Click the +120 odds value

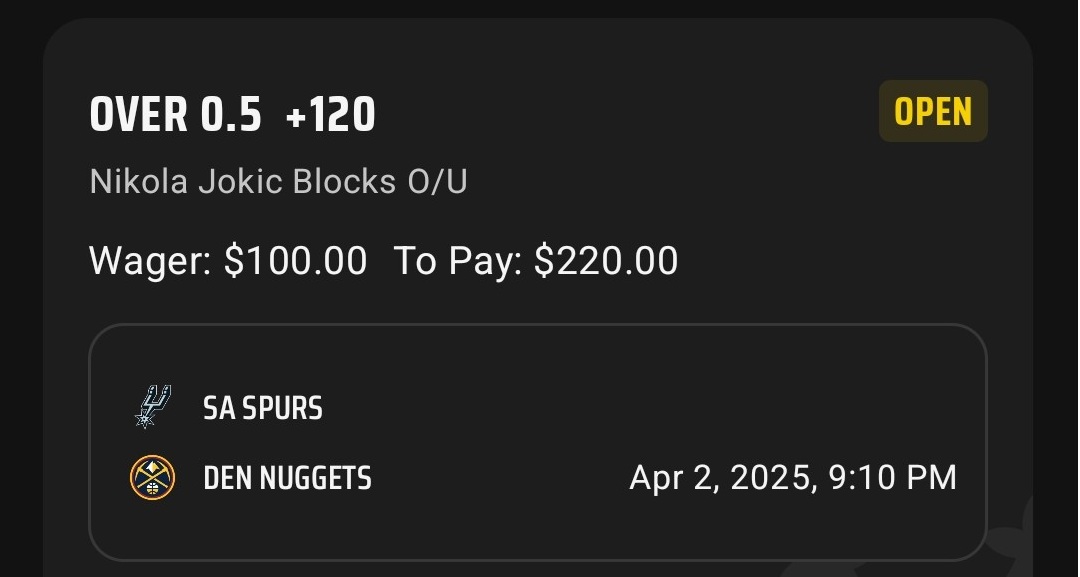pyautogui.click(x=333, y=114)
